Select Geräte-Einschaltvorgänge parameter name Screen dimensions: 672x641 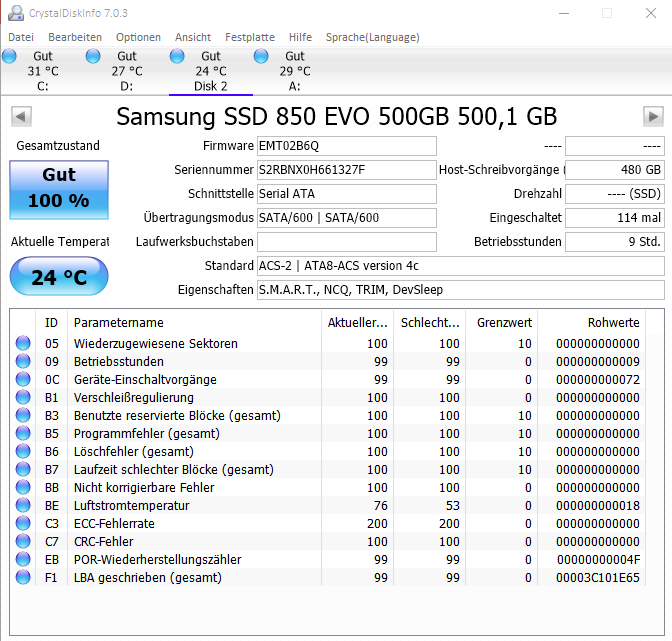click(x=145, y=380)
